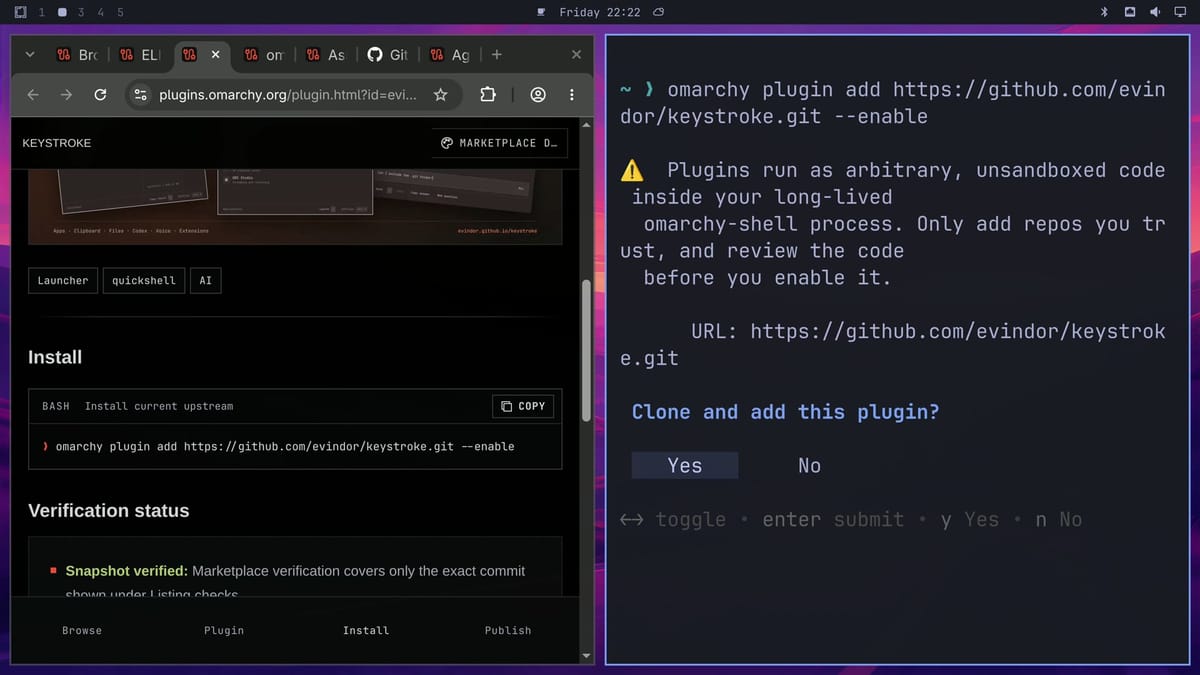The image size is (1200, 675).
Task: Go forward in browser history
Action: [66, 95]
